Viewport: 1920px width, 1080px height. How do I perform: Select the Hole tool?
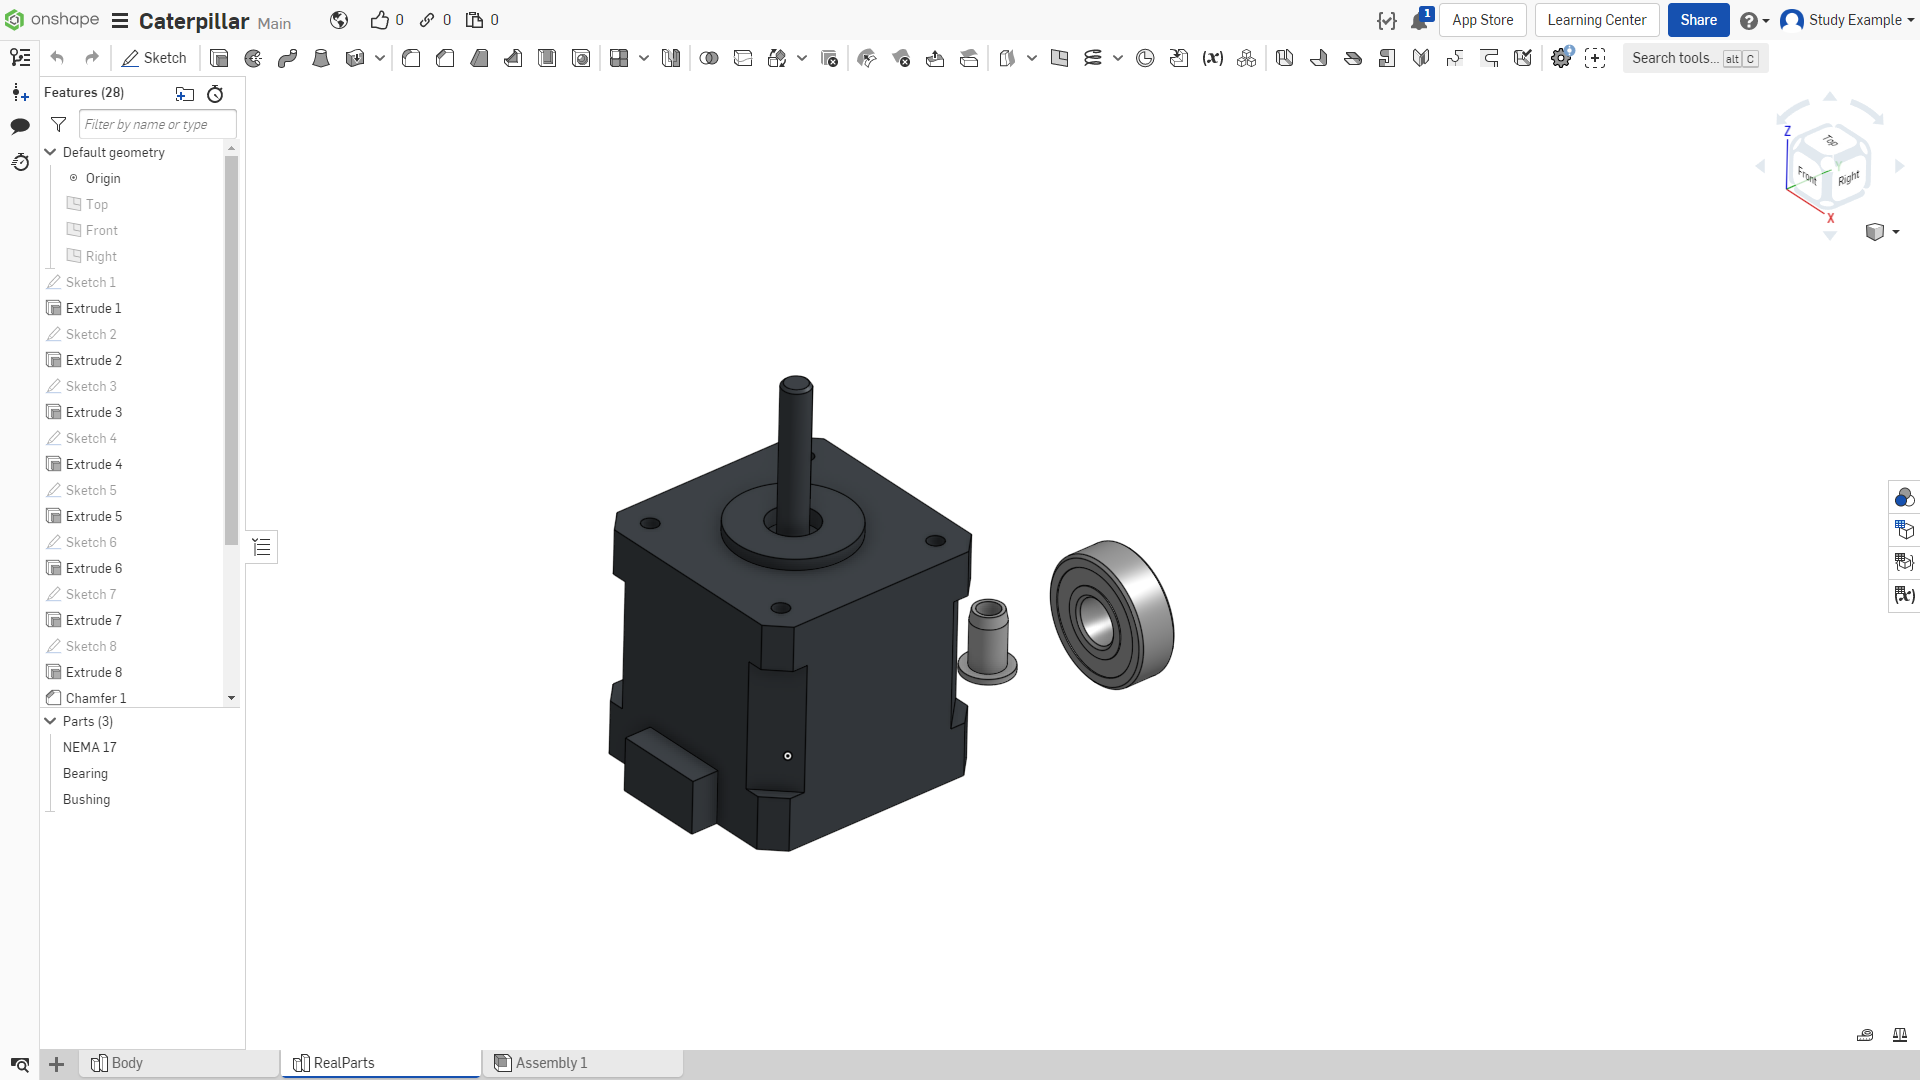click(x=581, y=58)
